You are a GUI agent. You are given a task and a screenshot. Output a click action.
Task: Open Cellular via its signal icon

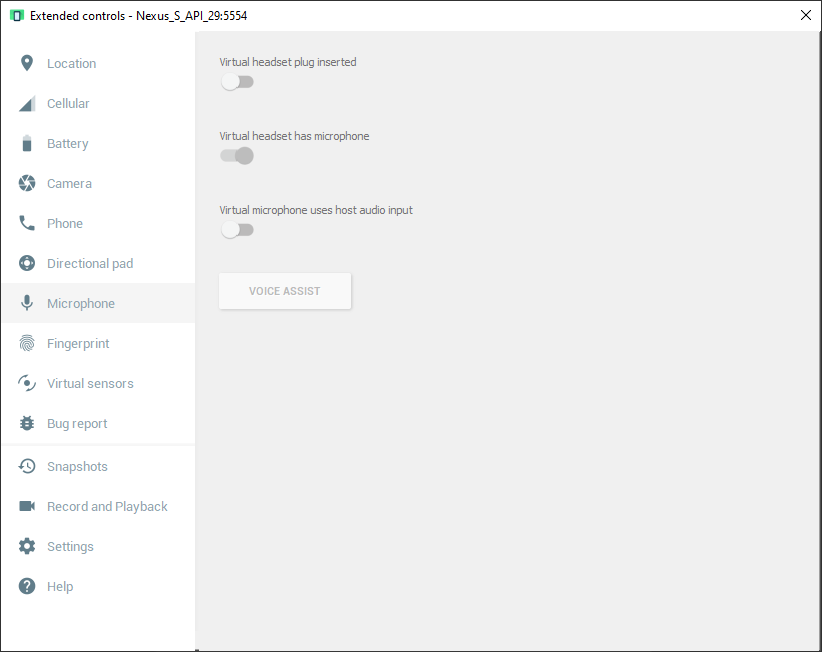coord(27,104)
